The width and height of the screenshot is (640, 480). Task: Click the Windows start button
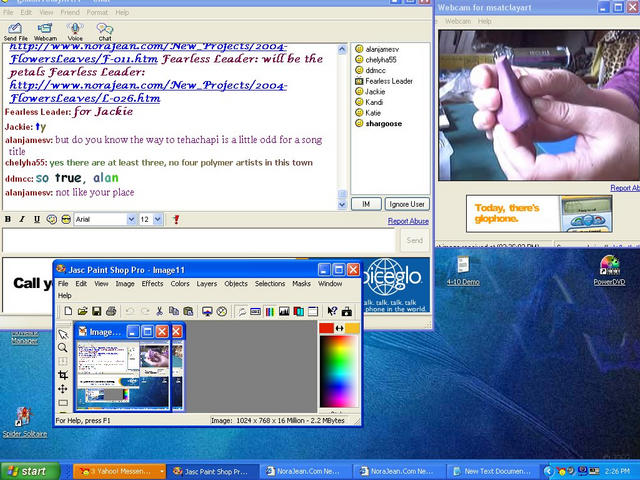click(x=30, y=471)
